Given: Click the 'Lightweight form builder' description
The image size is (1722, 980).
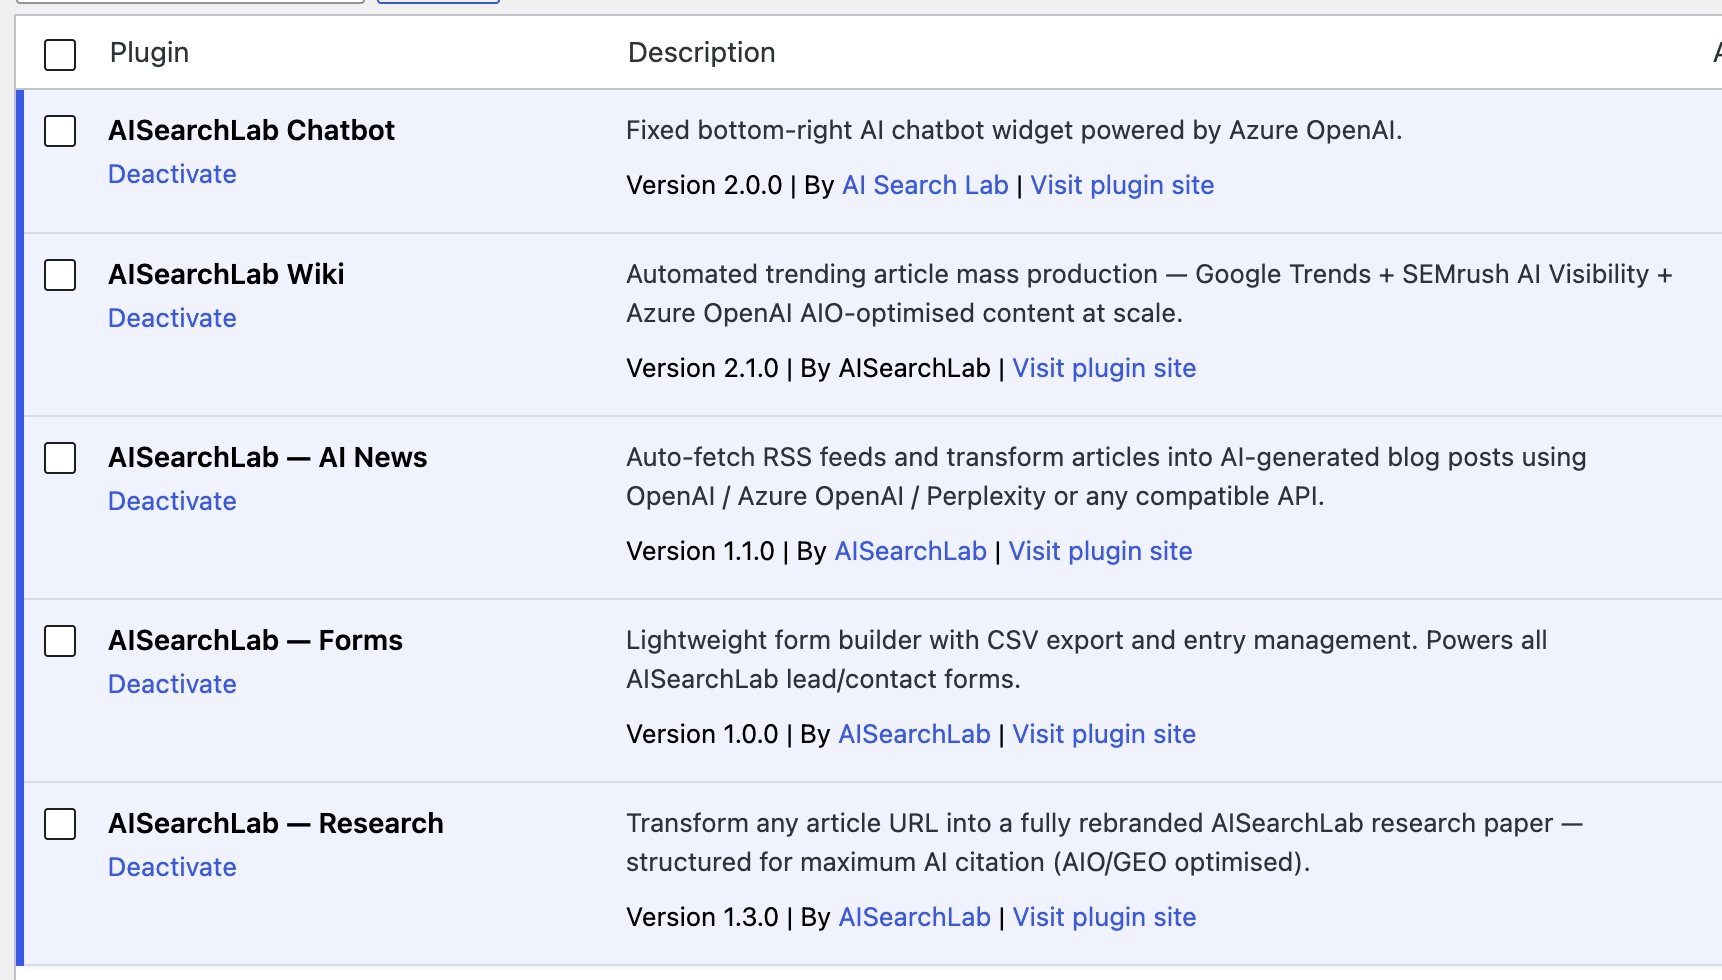Looking at the screenshot, I should [1087, 659].
